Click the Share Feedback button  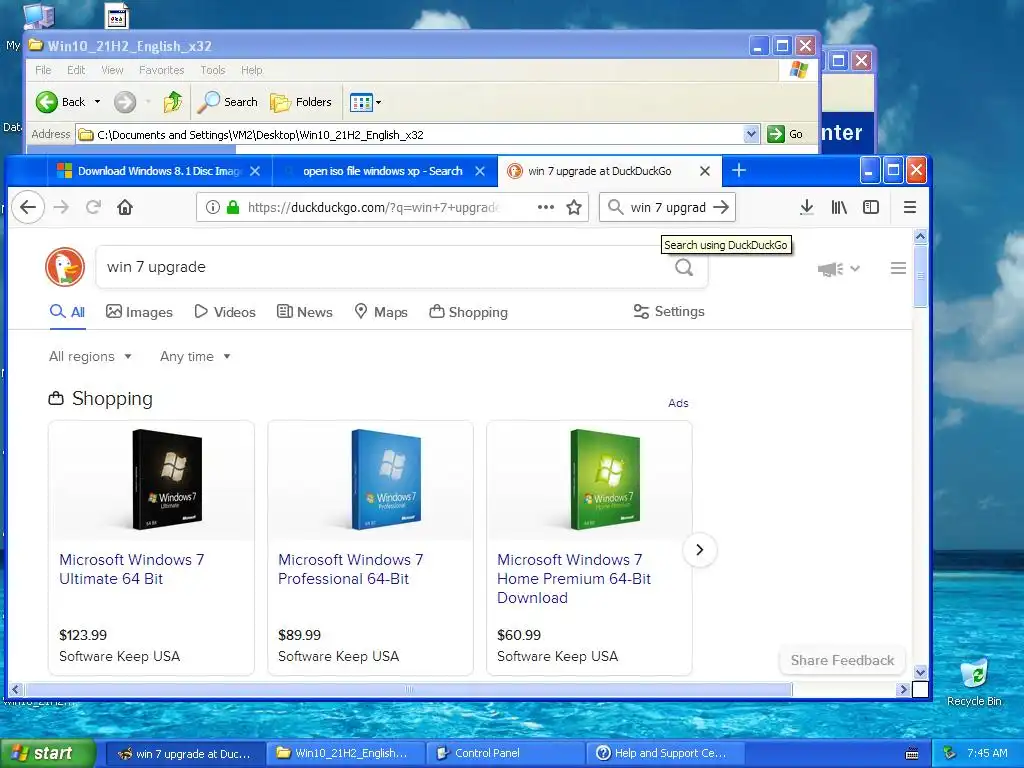842,660
